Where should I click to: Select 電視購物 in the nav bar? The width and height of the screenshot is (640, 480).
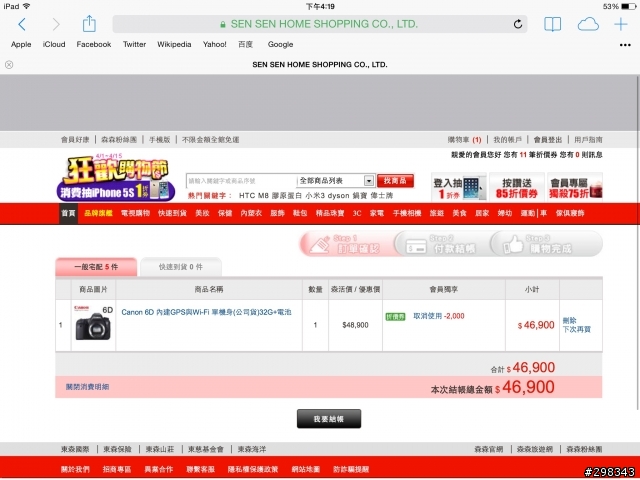pyautogui.click(x=136, y=213)
